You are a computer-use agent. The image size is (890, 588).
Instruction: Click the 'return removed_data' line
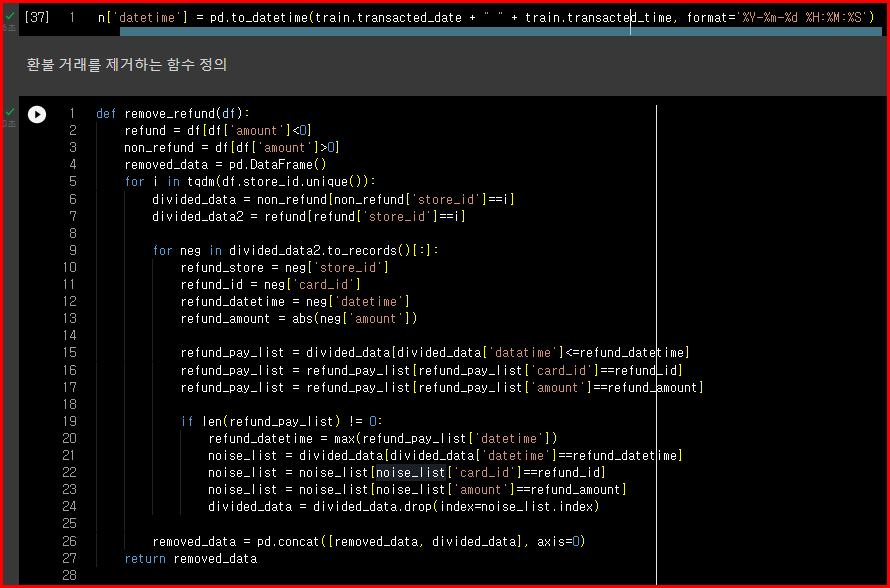[191, 558]
